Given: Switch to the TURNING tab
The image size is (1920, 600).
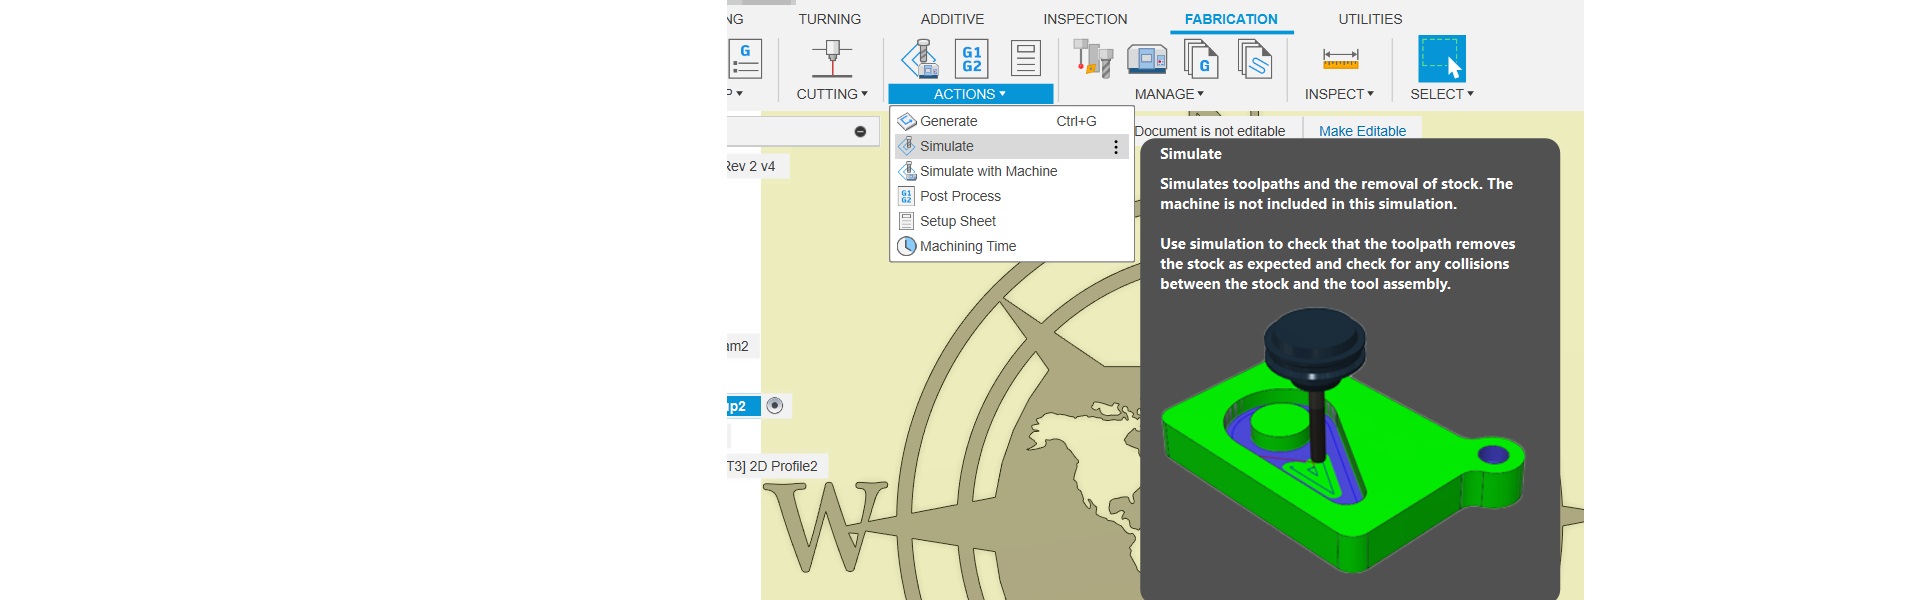Looking at the screenshot, I should pos(829,19).
